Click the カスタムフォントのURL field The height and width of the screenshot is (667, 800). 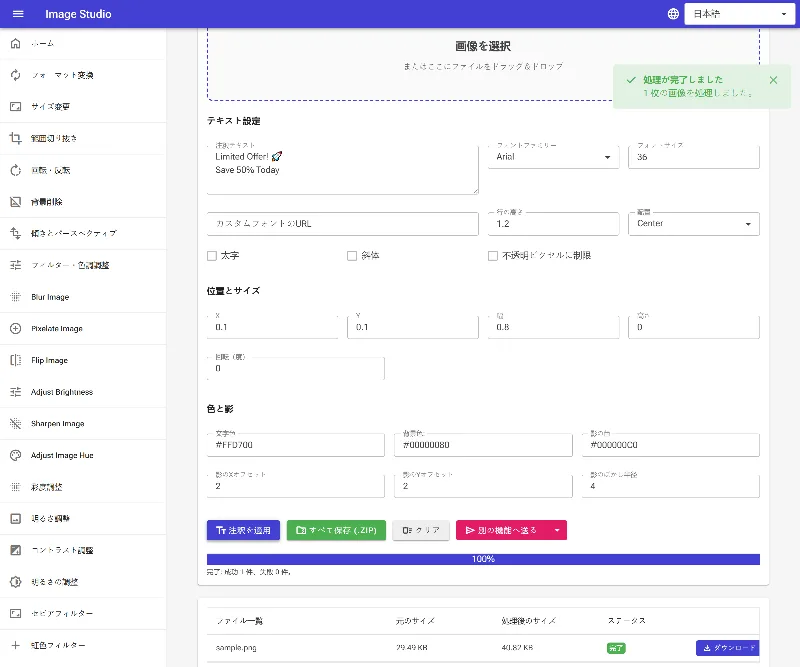[342, 224]
